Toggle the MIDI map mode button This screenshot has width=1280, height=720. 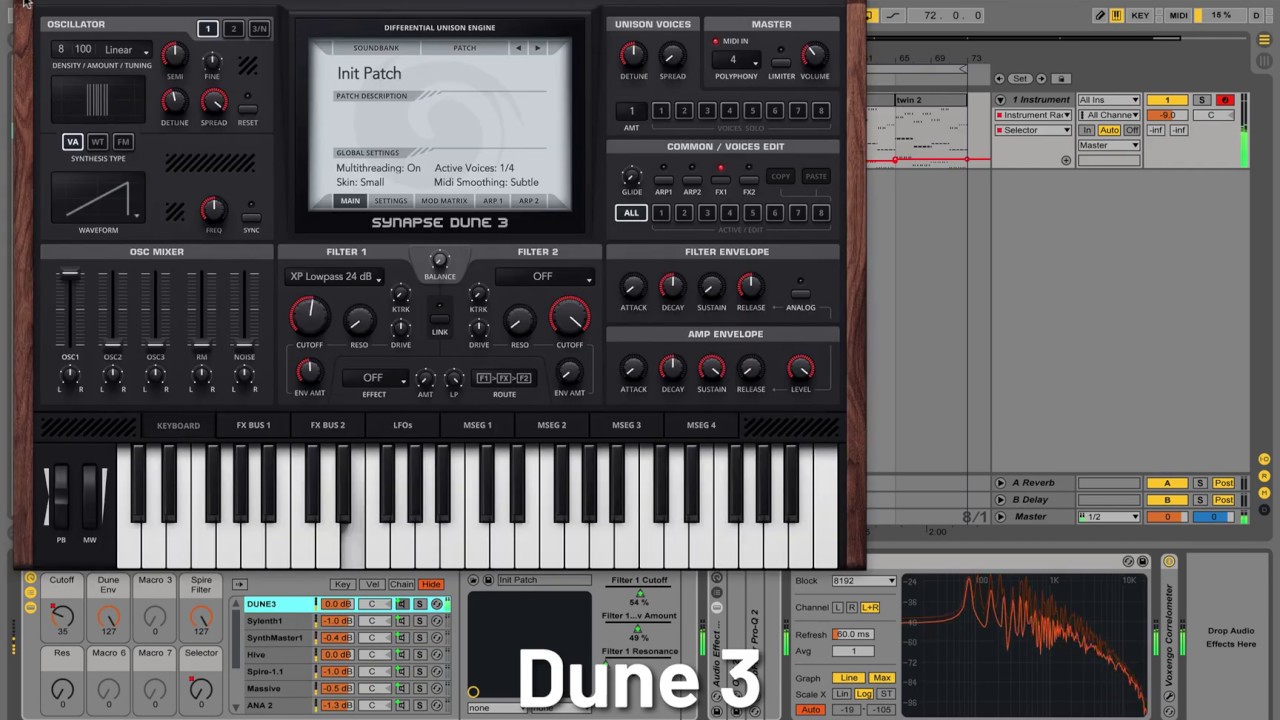pos(1179,15)
